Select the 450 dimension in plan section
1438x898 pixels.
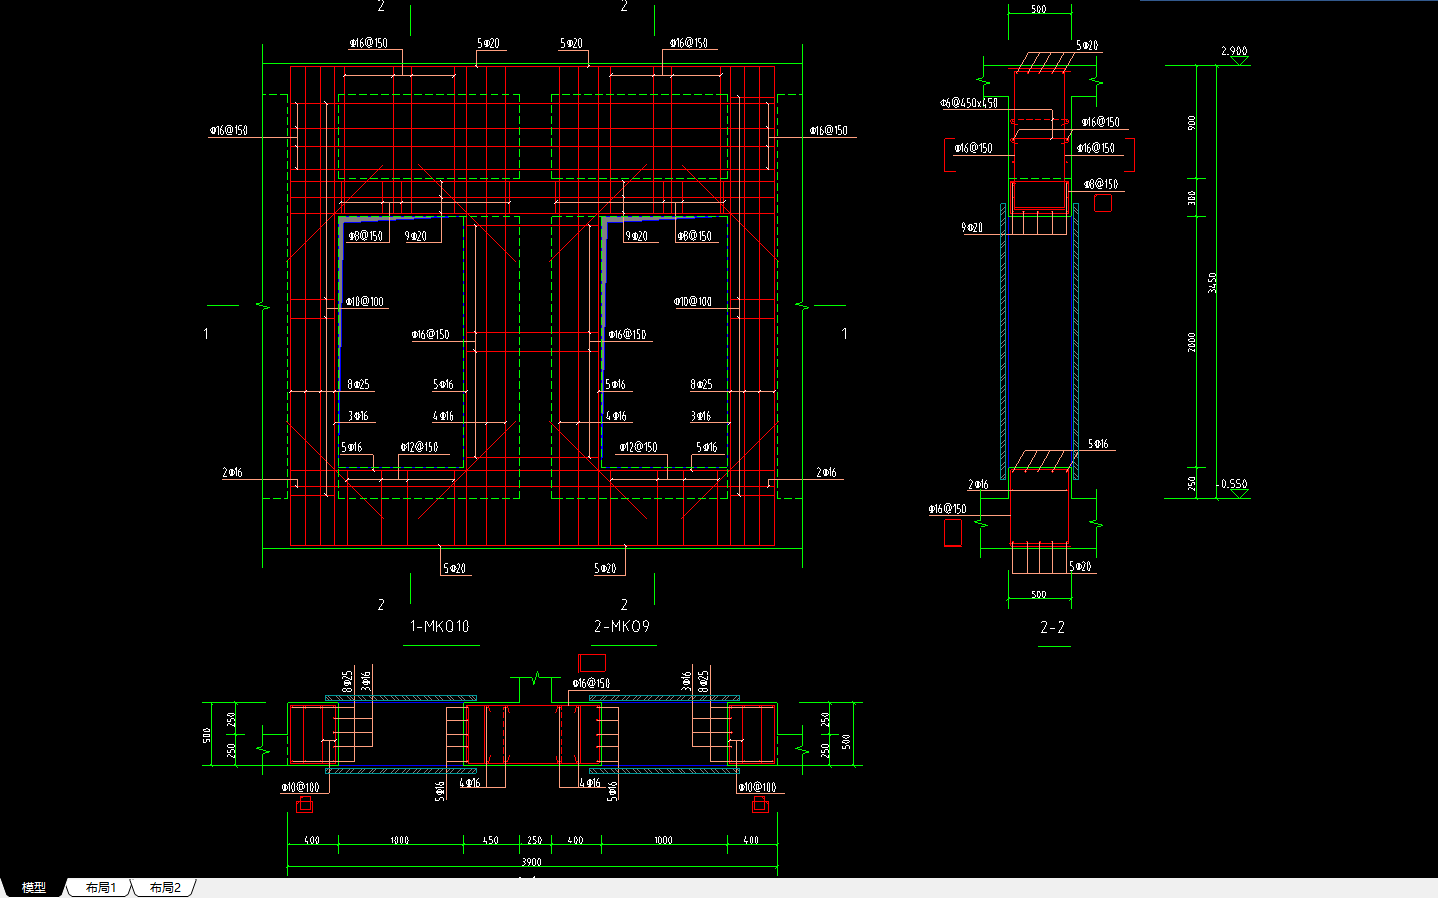pos(490,840)
